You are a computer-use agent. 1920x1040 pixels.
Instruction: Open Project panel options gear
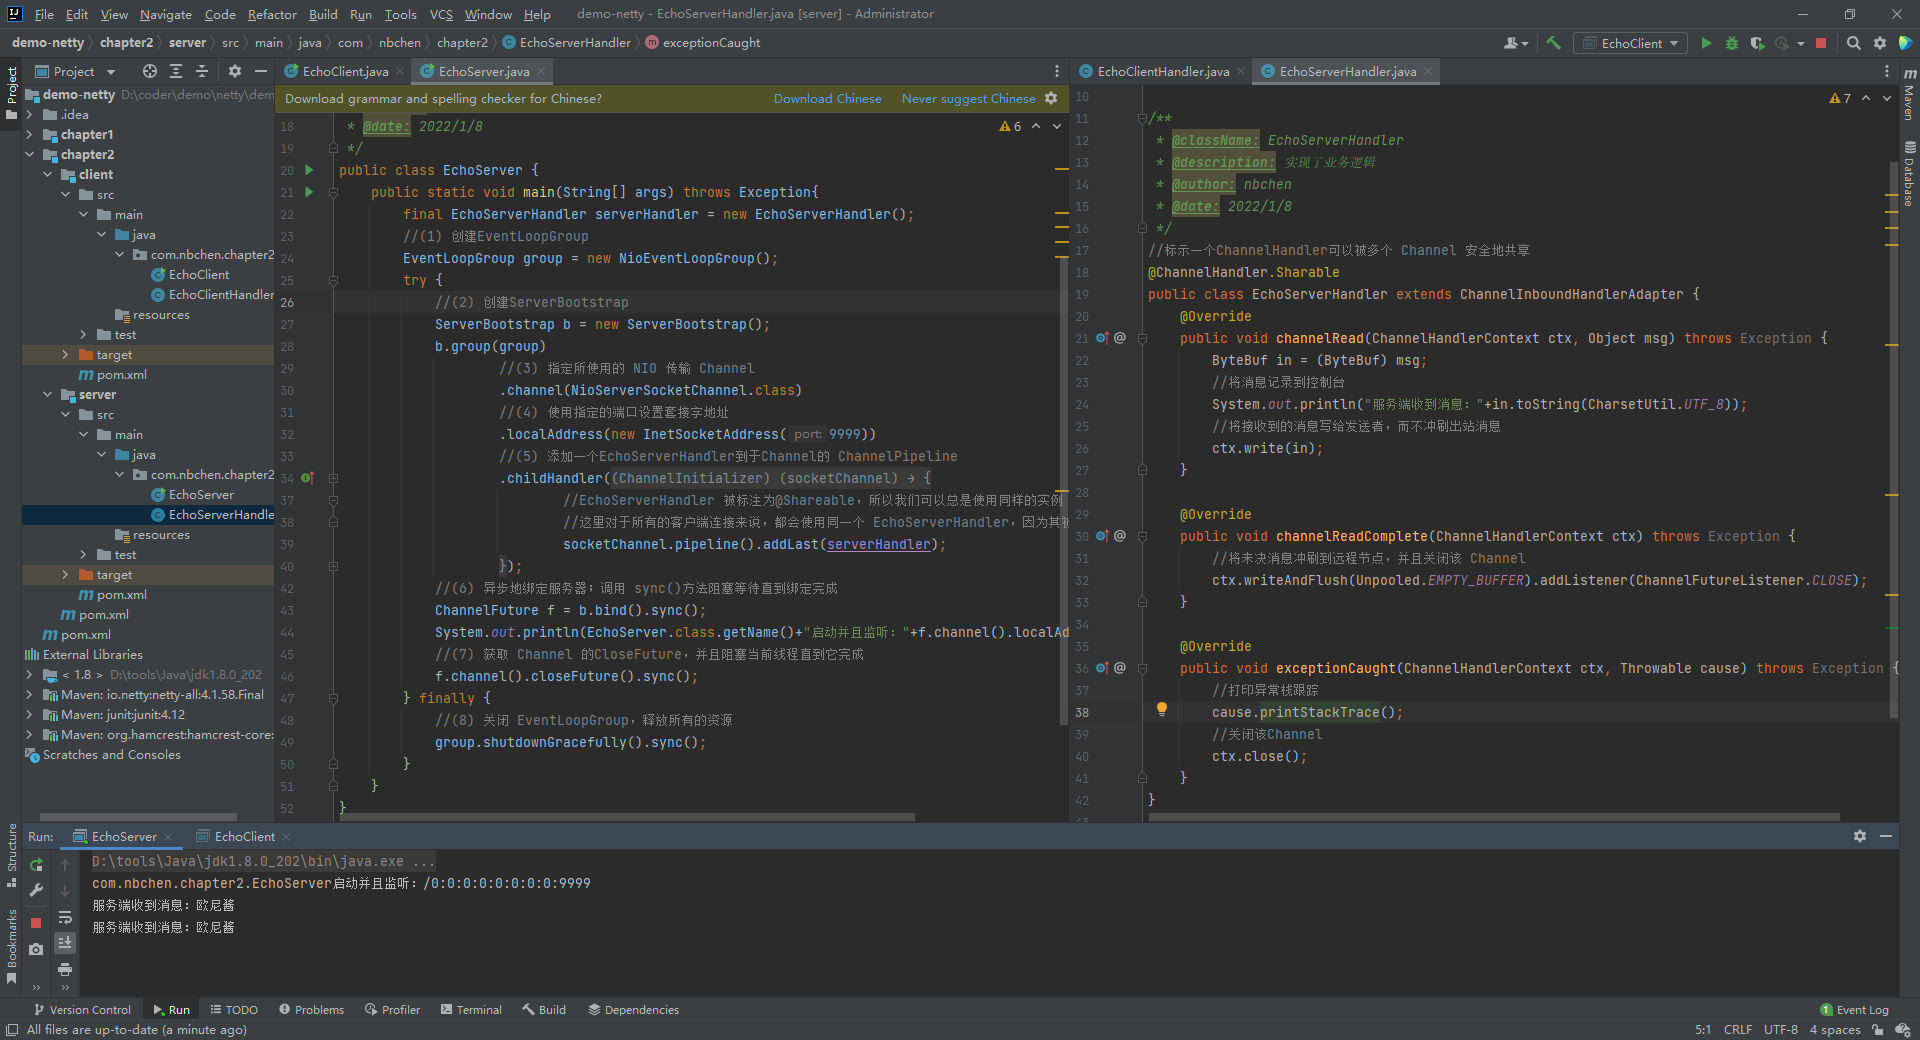235,71
